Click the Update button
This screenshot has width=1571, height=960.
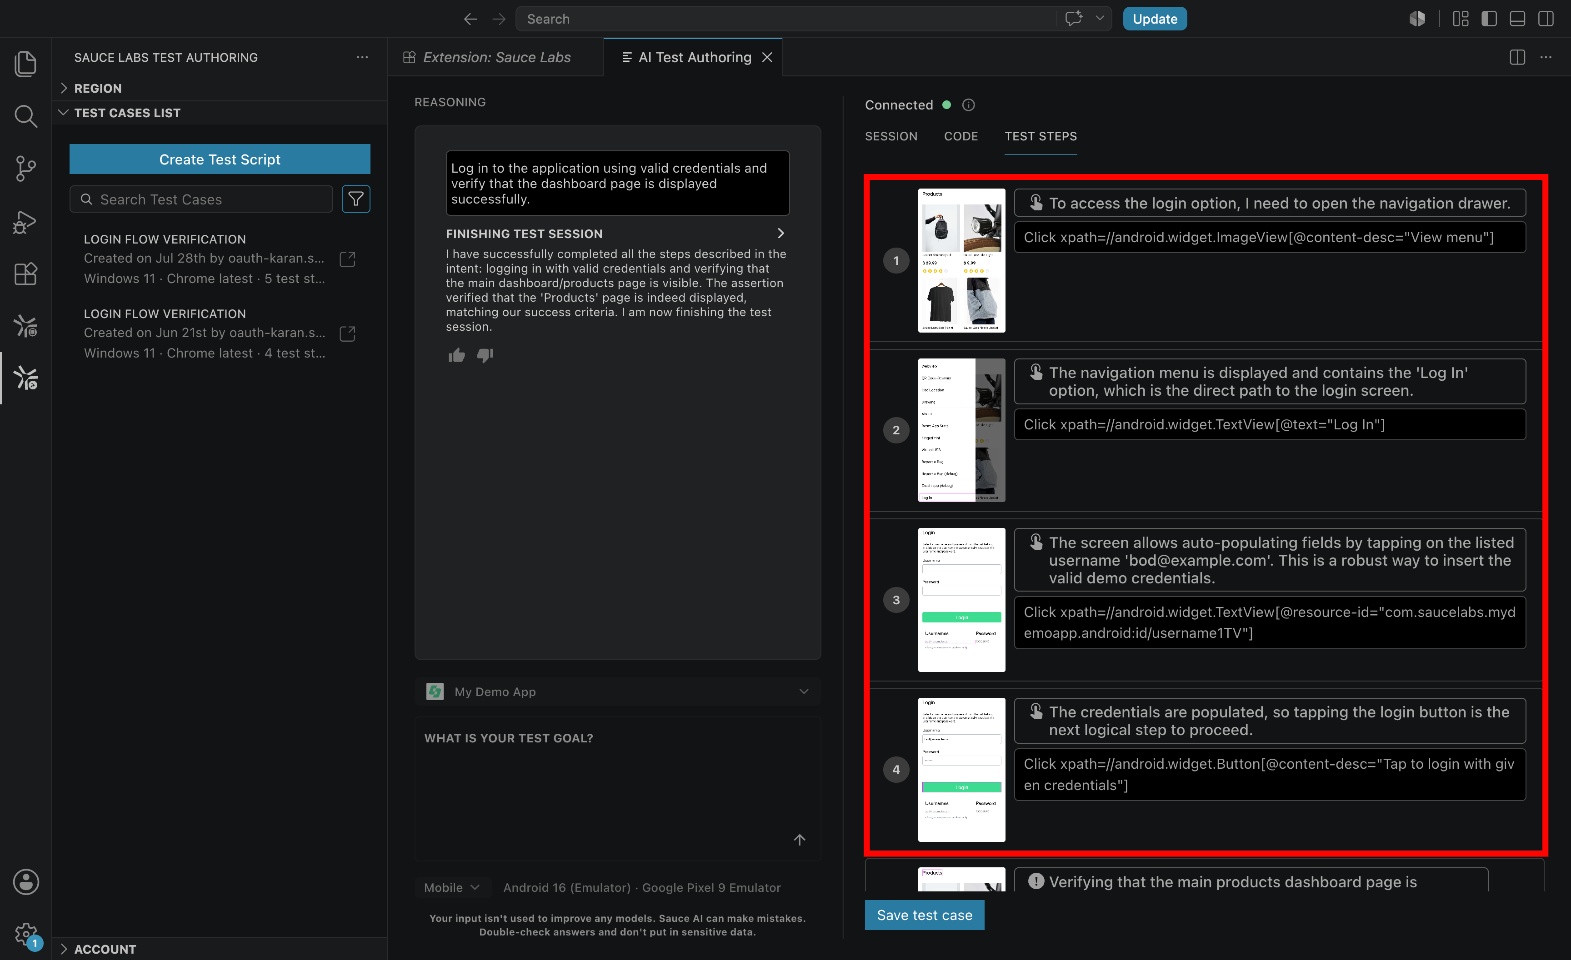[1155, 19]
